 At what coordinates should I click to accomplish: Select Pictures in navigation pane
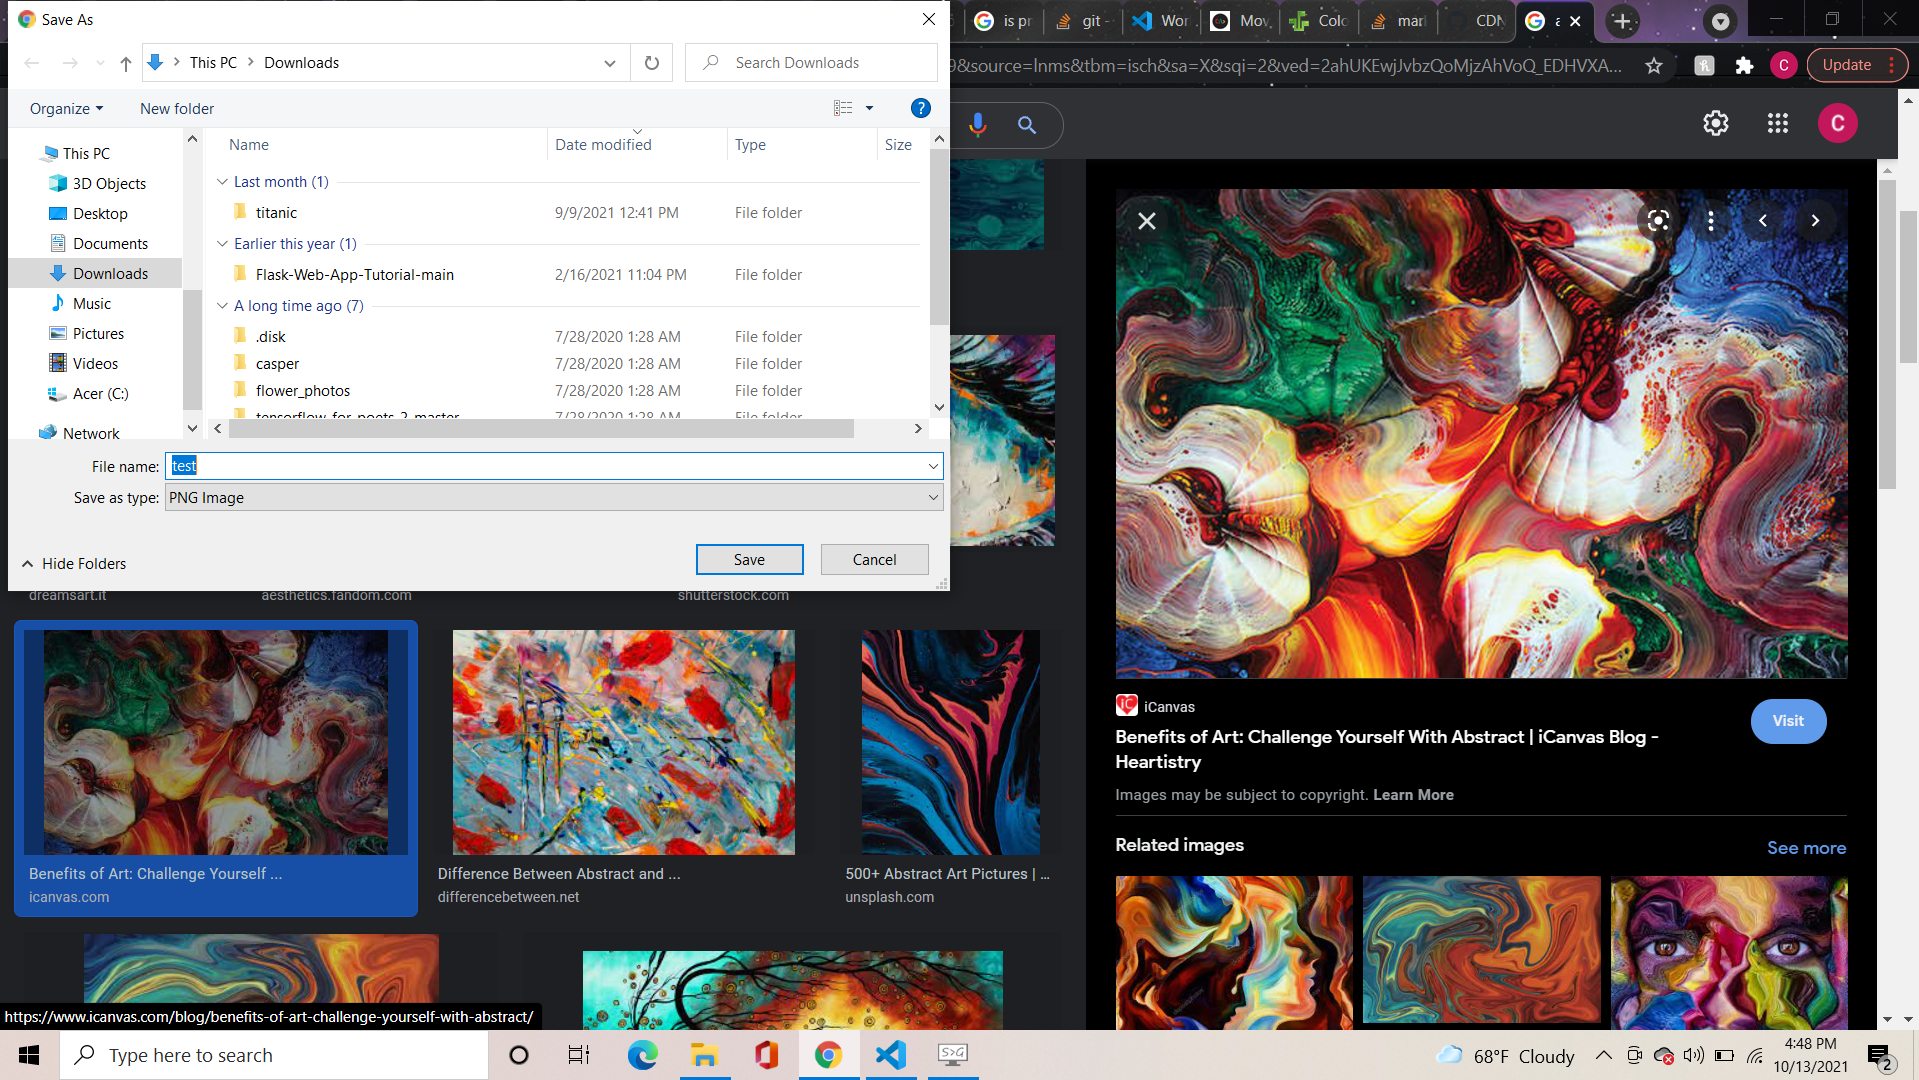click(98, 334)
